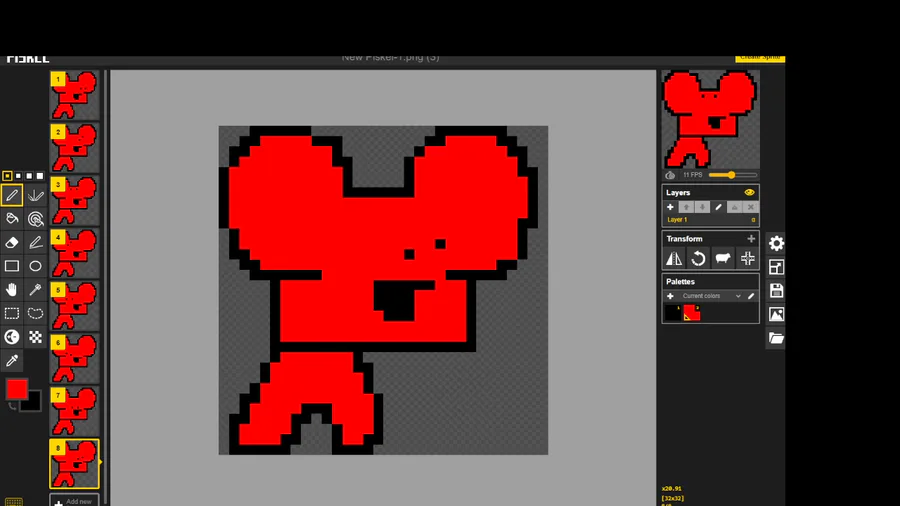Select frame 2 thumbnail
Screen dimensions: 900x506
[x=74, y=148]
